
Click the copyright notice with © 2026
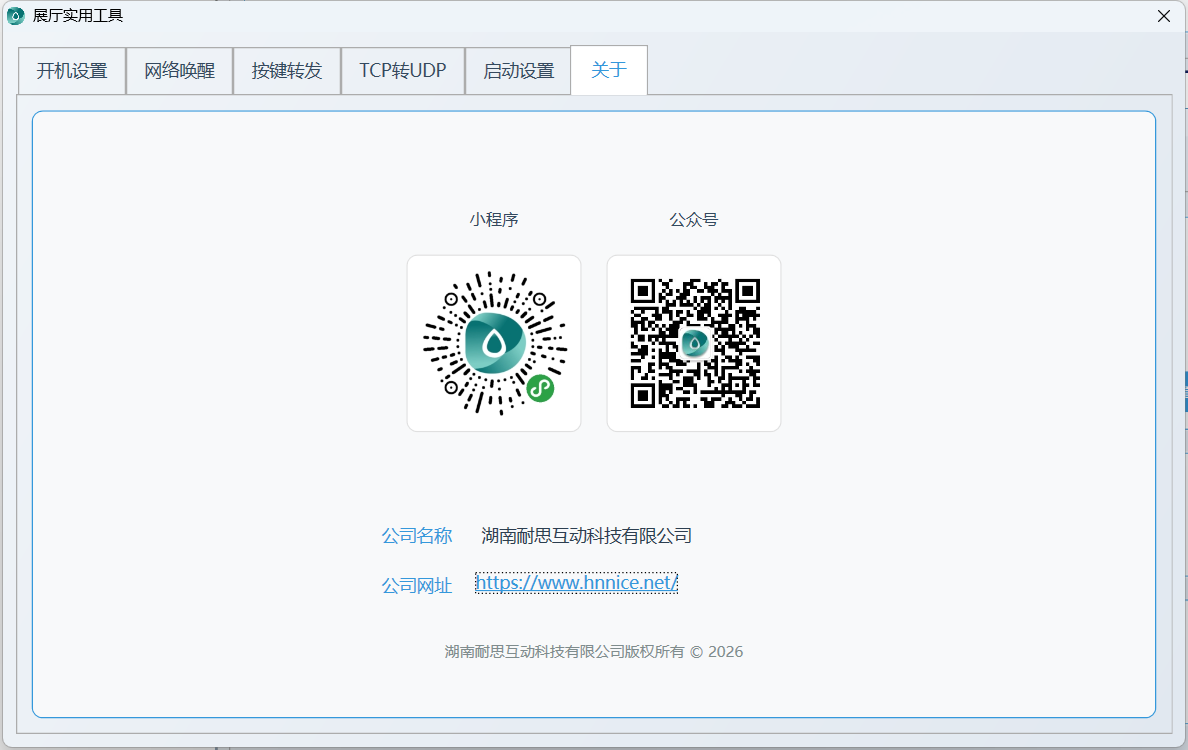click(x=594, y=652)
